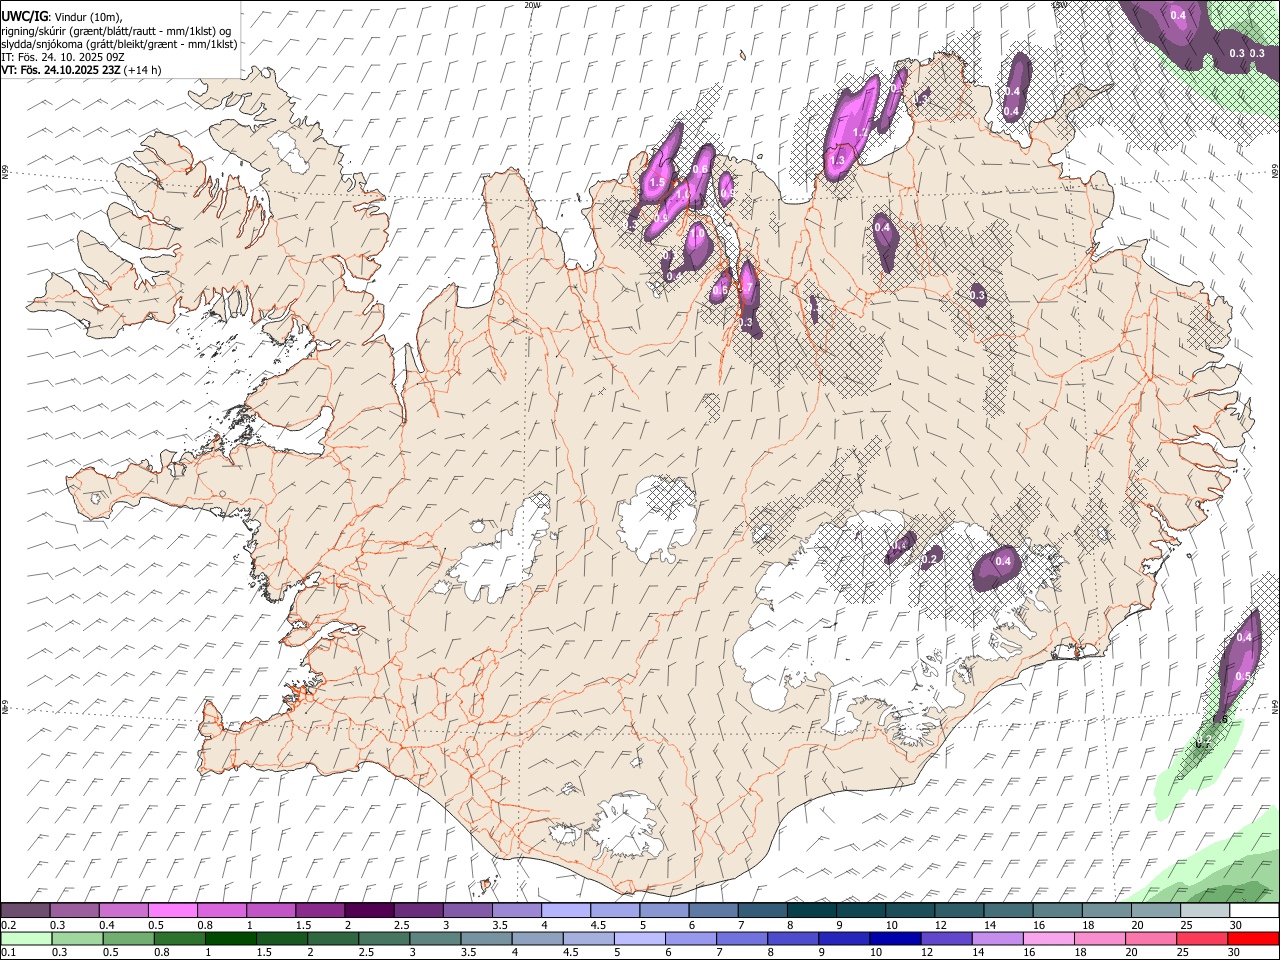
Task: Click the bright red lower legend swatch starting at 30
Action: (1254, 938)
